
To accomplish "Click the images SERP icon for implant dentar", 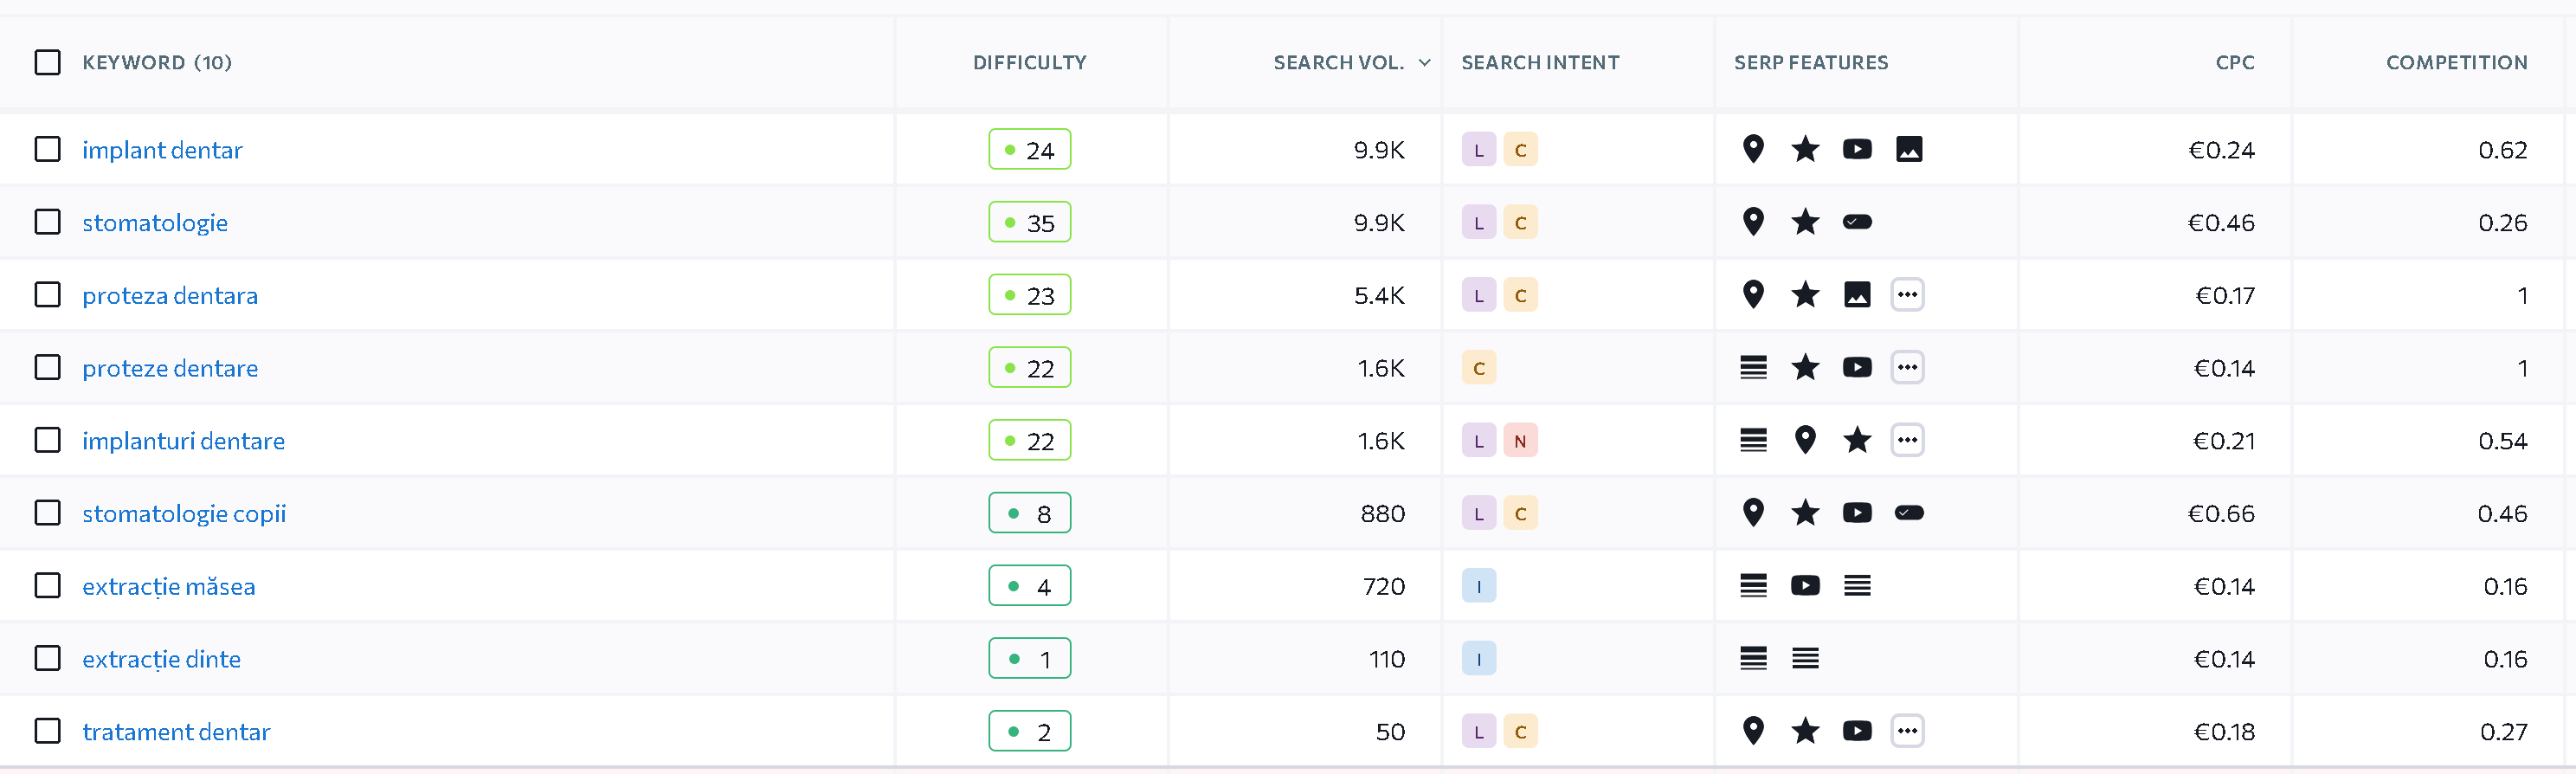I will coord(1909,149).
